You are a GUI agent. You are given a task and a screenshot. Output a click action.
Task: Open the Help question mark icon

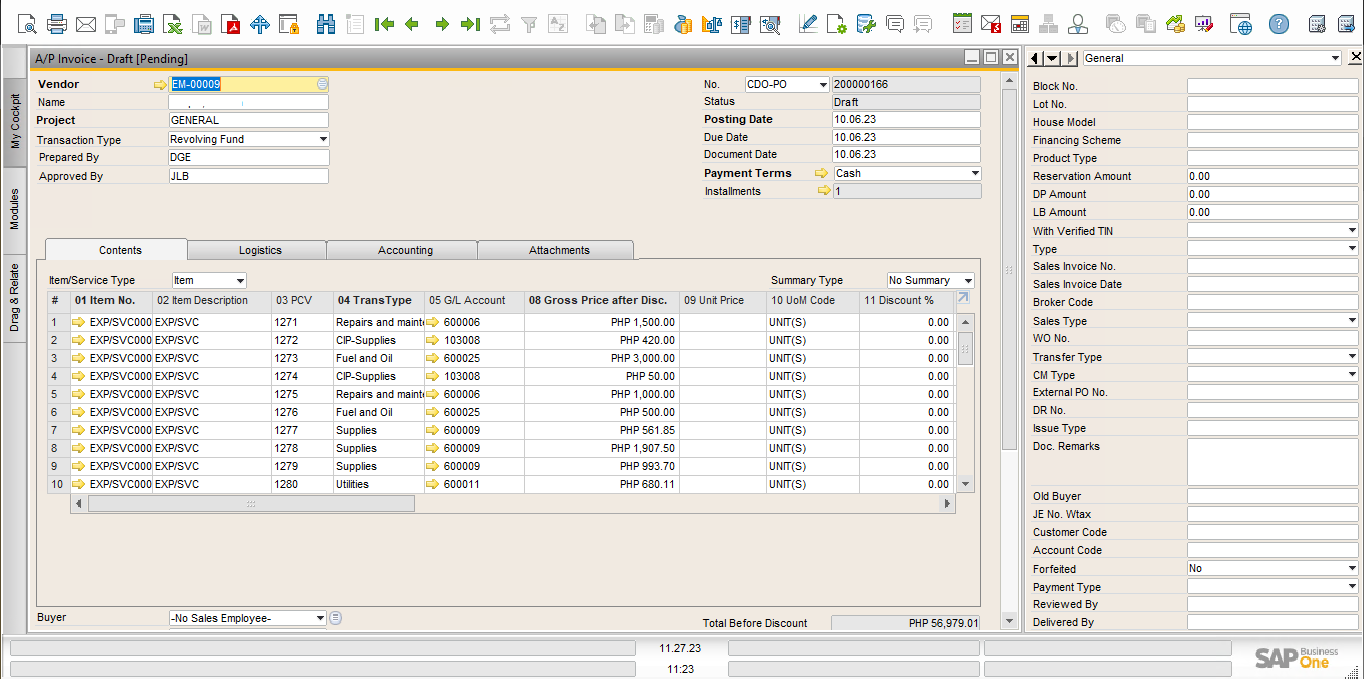tap(1279, 24)
